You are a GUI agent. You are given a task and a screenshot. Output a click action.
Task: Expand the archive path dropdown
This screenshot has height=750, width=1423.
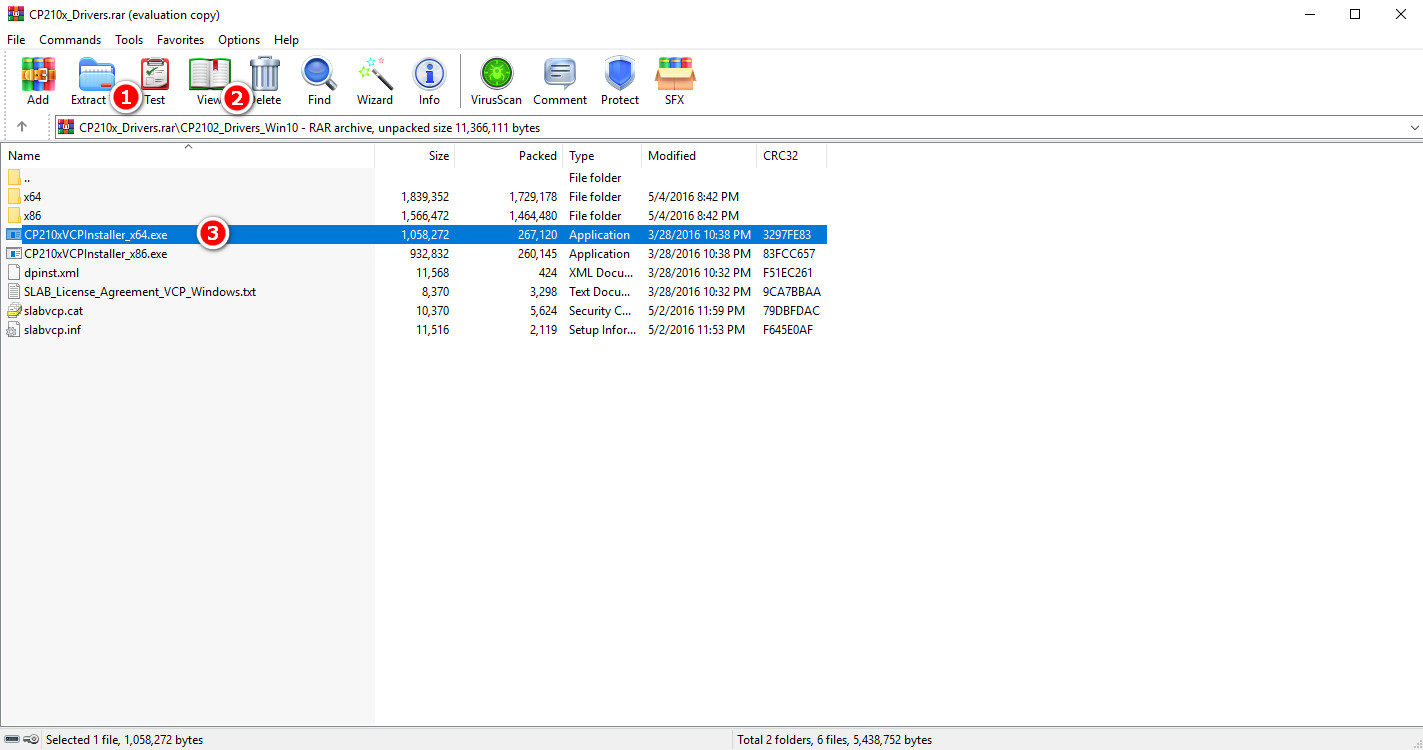tap(1414, 128)
